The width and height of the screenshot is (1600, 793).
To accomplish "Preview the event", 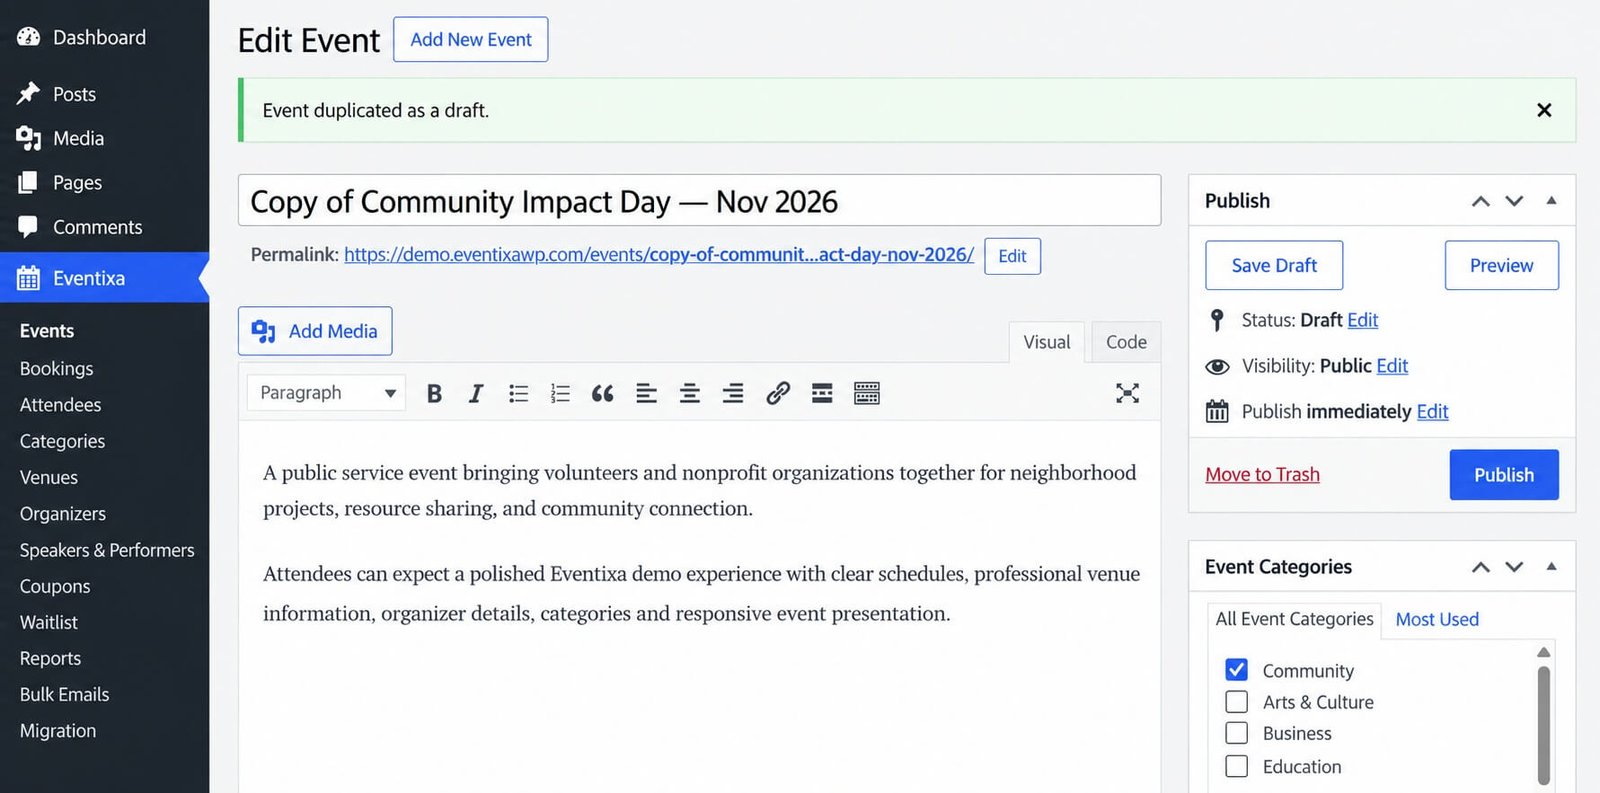I will pyautogui.click(x=1501, y=265).
